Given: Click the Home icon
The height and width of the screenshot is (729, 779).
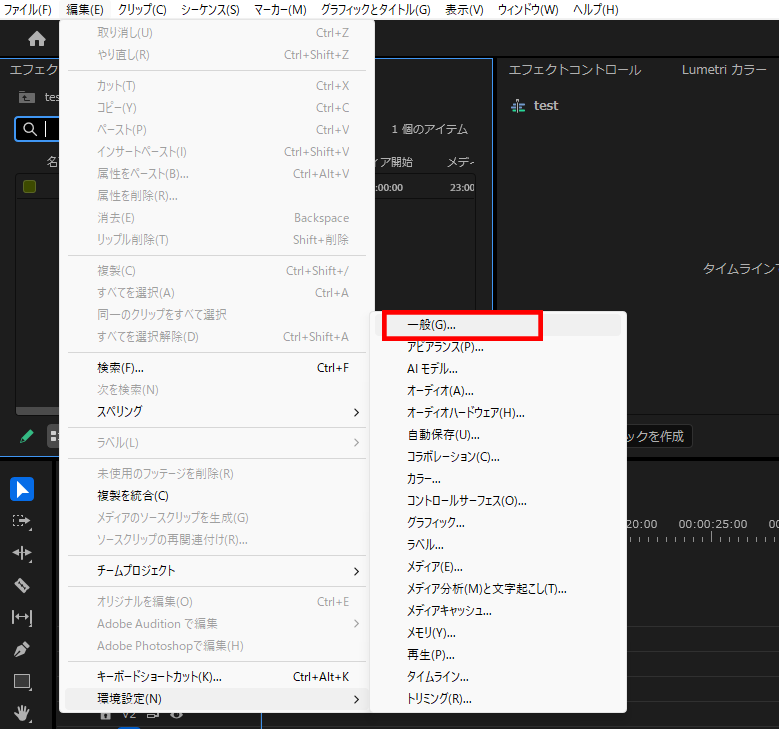Looking at the screenshot, I should [37, 39].
